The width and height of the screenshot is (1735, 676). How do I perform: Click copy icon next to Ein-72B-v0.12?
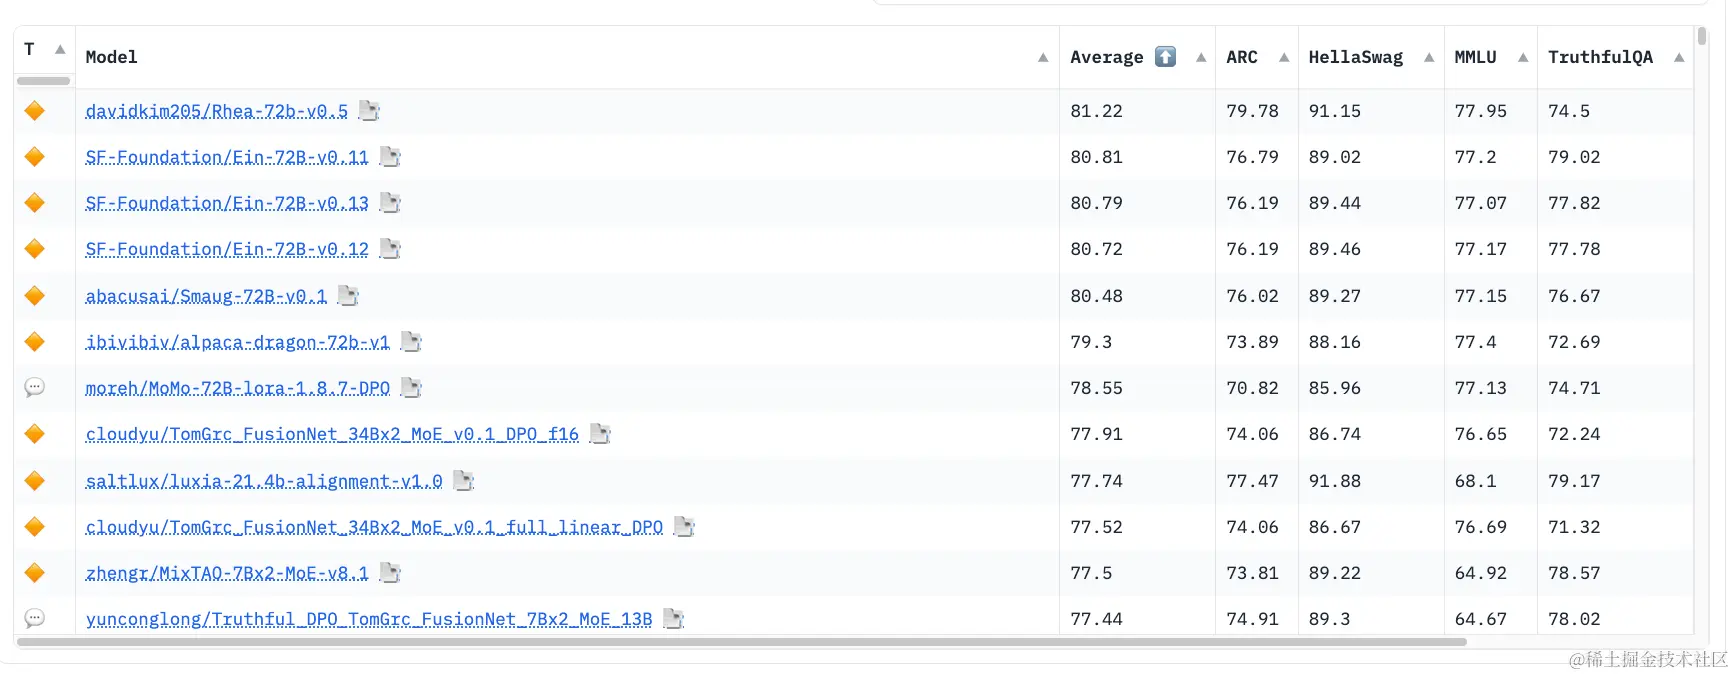390,249
